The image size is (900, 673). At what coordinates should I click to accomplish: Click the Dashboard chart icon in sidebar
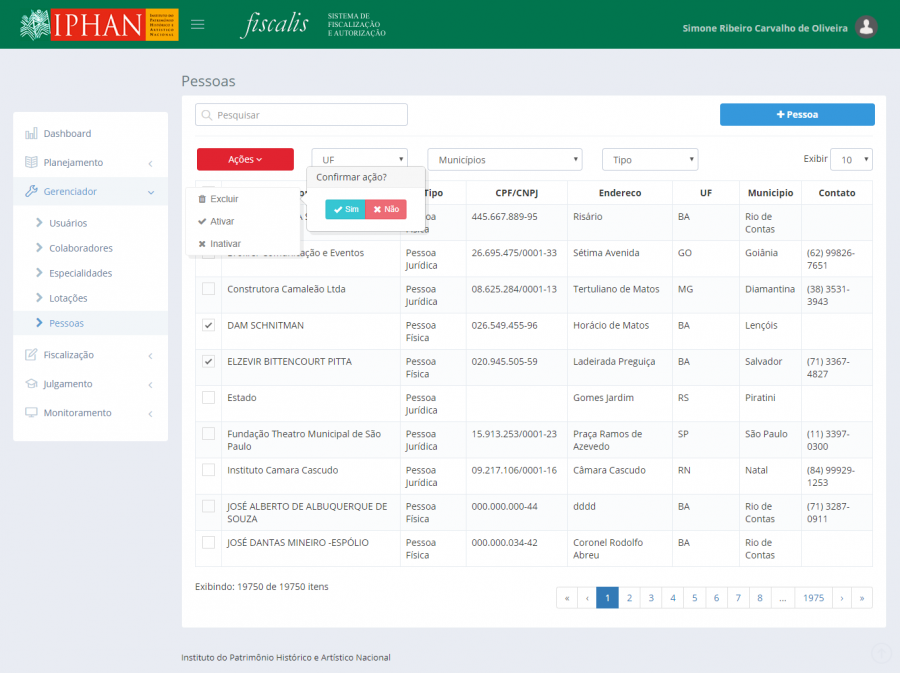click(x=31, y=134)
